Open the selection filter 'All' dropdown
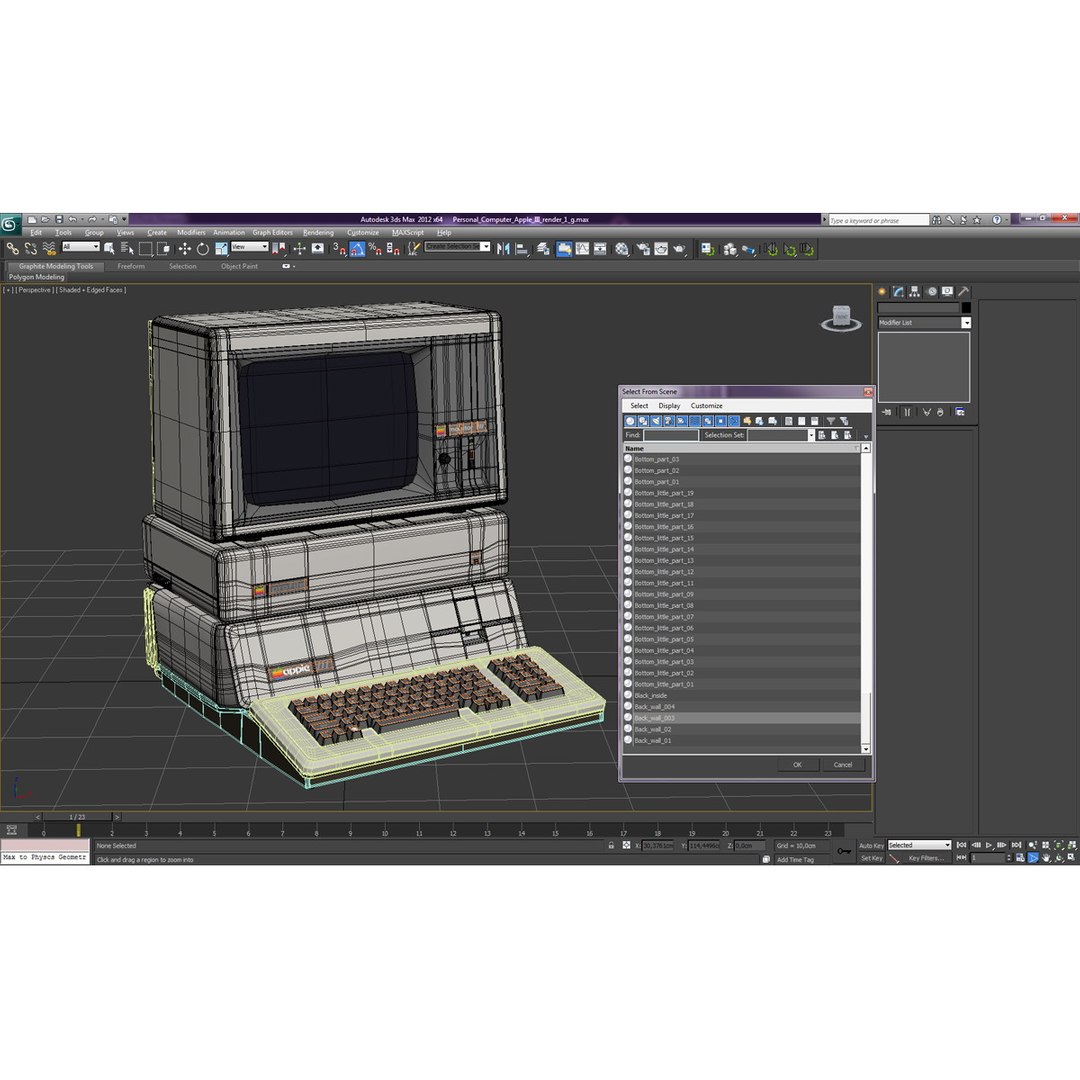The width and height of the screenshot is (1080, 1080). click(81, 247)
